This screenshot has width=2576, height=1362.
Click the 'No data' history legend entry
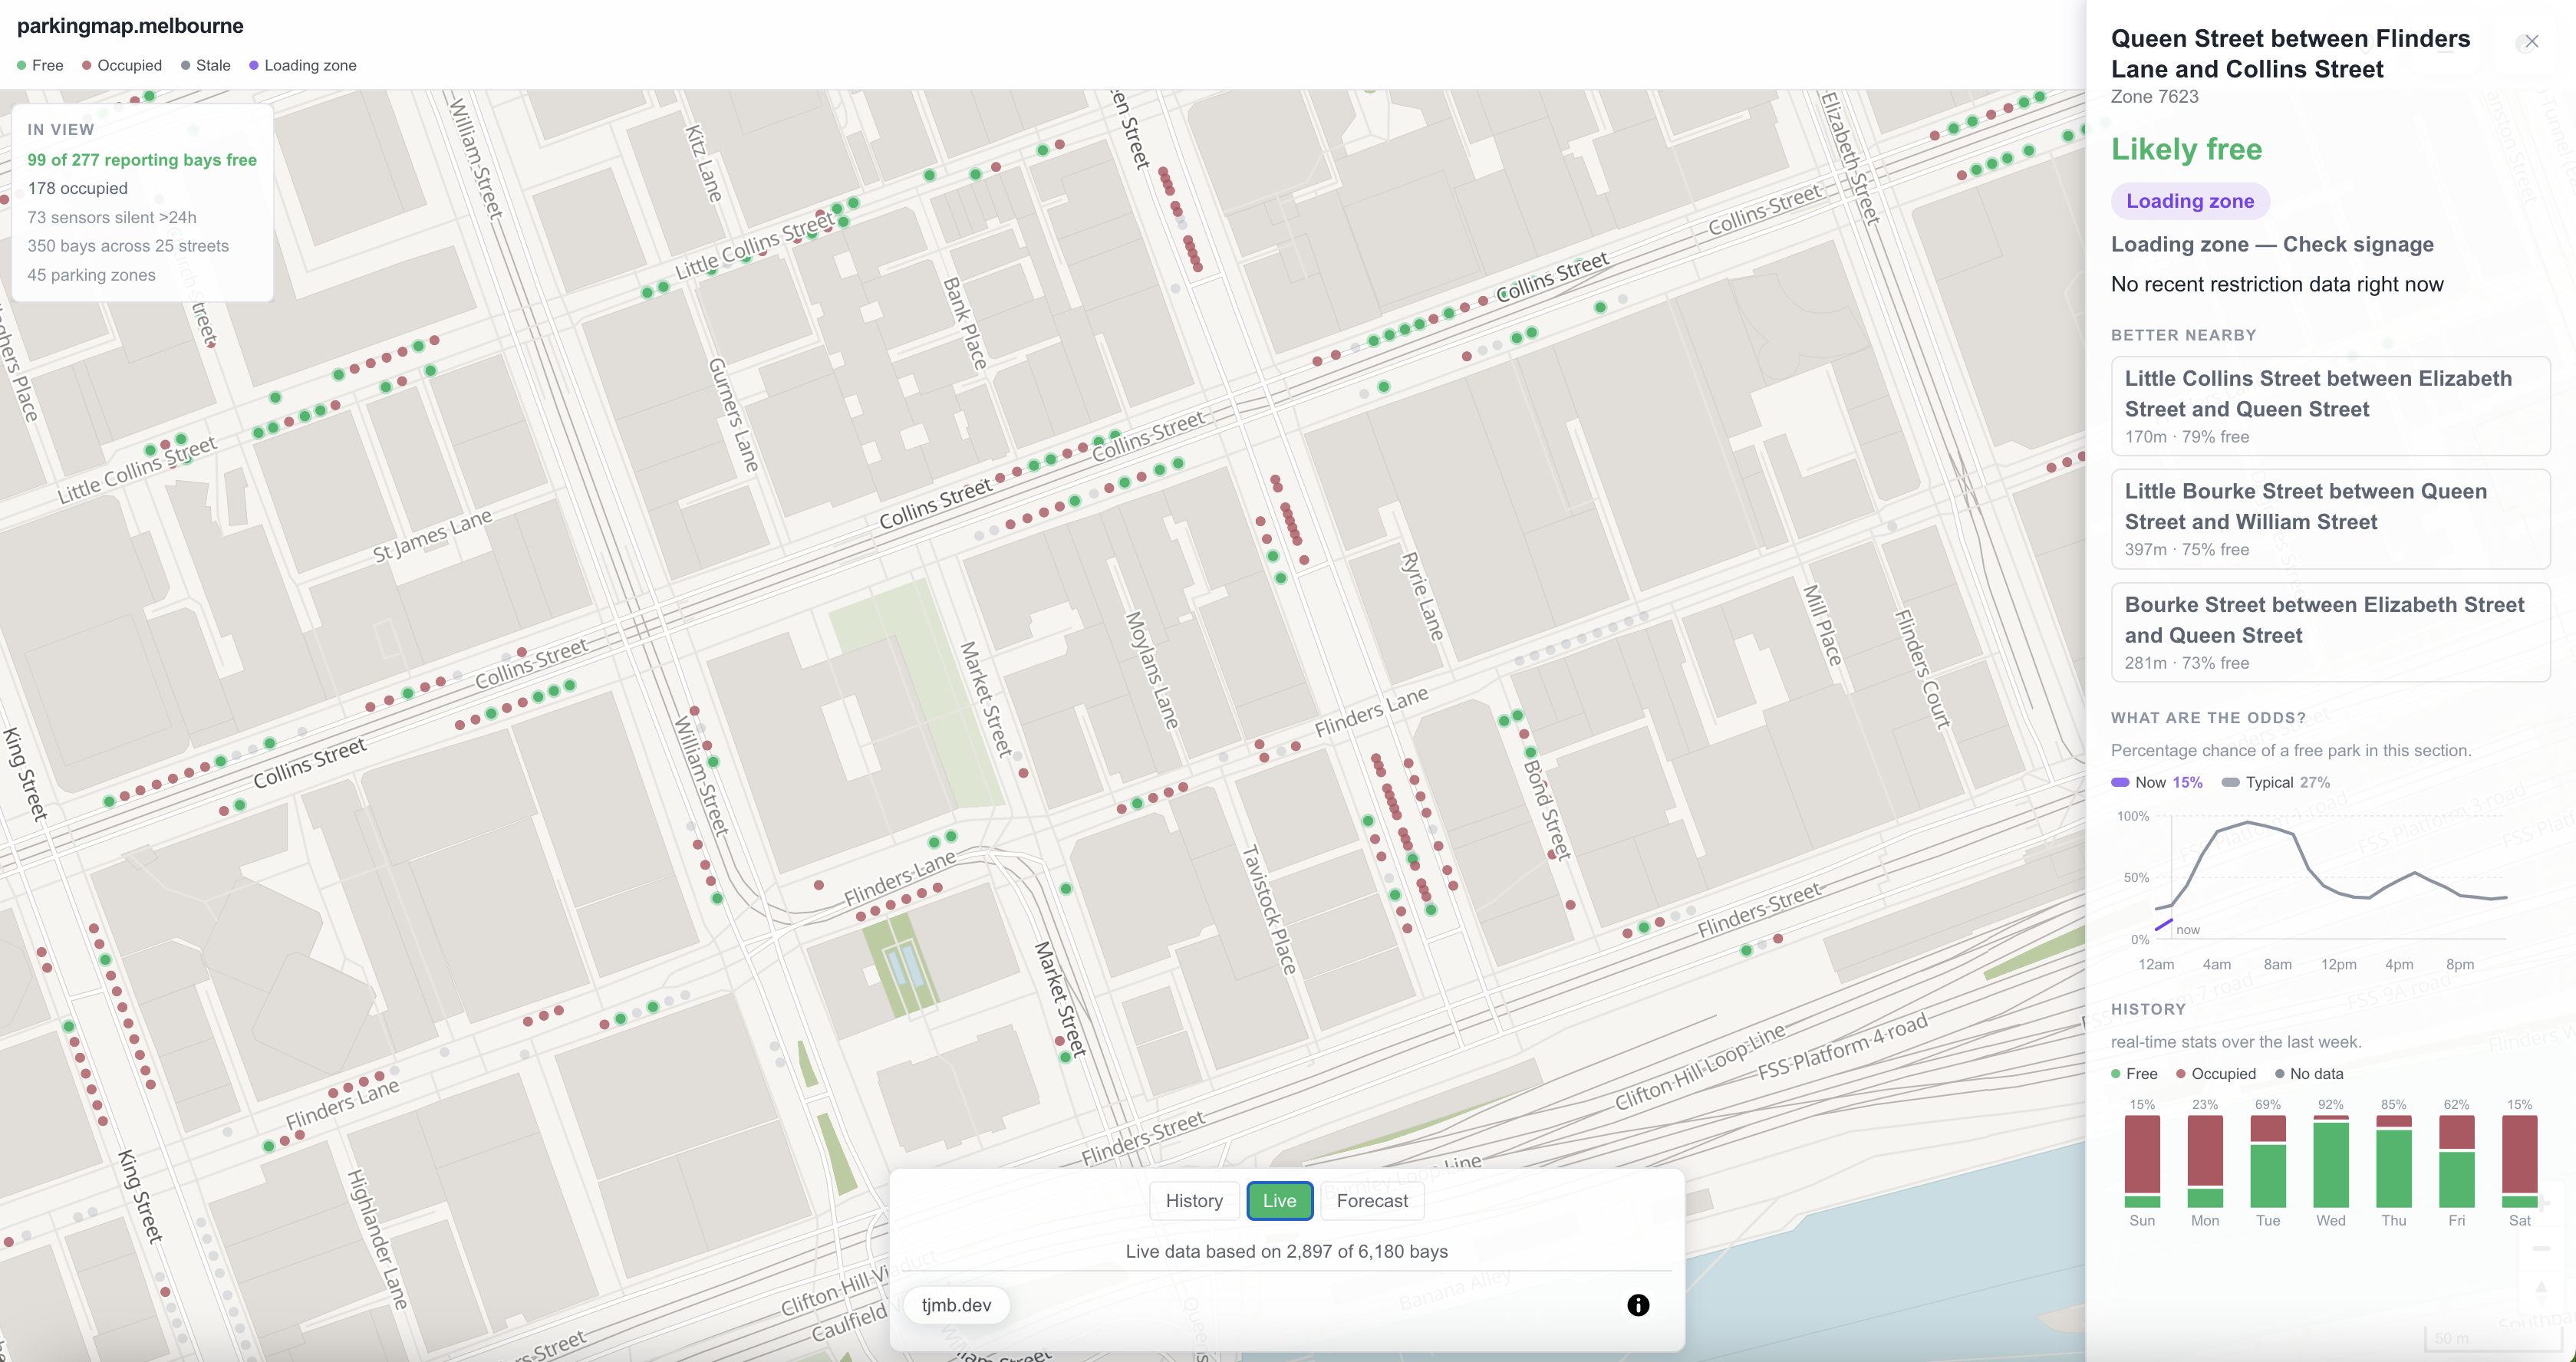pos(2309,1073)
